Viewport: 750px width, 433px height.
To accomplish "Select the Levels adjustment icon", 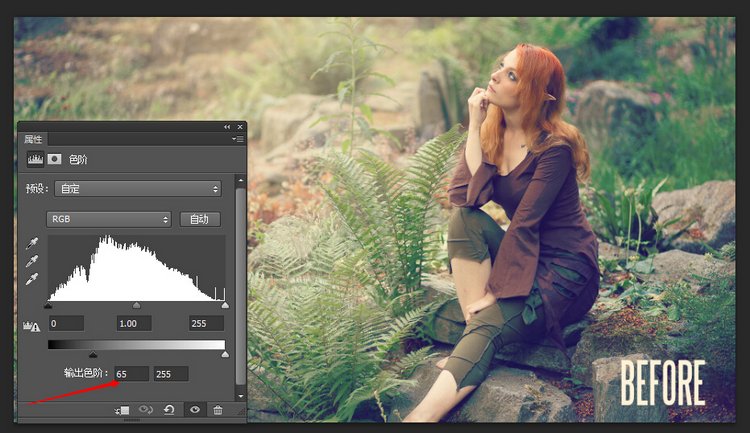I will 35,159.
